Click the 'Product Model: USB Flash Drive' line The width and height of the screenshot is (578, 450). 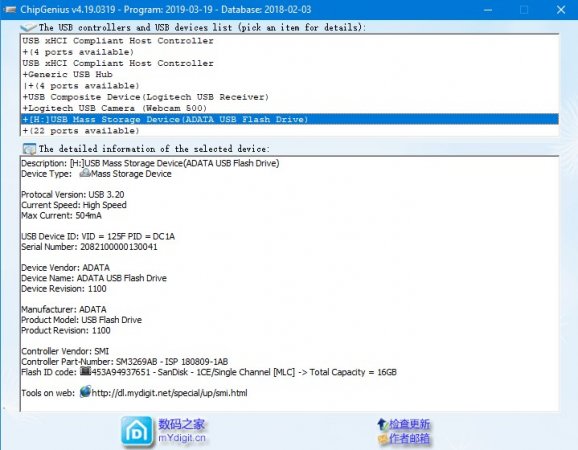click(81, 320)
